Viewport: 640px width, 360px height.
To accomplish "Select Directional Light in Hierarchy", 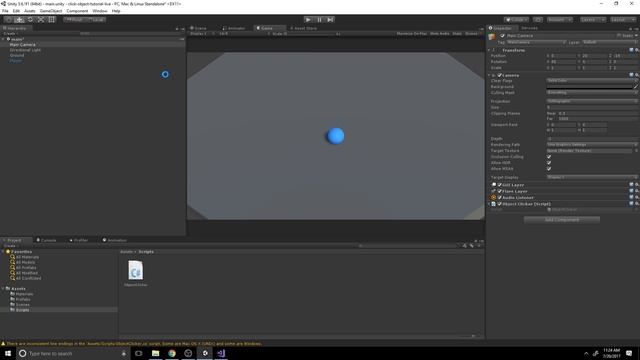I will (25, 50).
